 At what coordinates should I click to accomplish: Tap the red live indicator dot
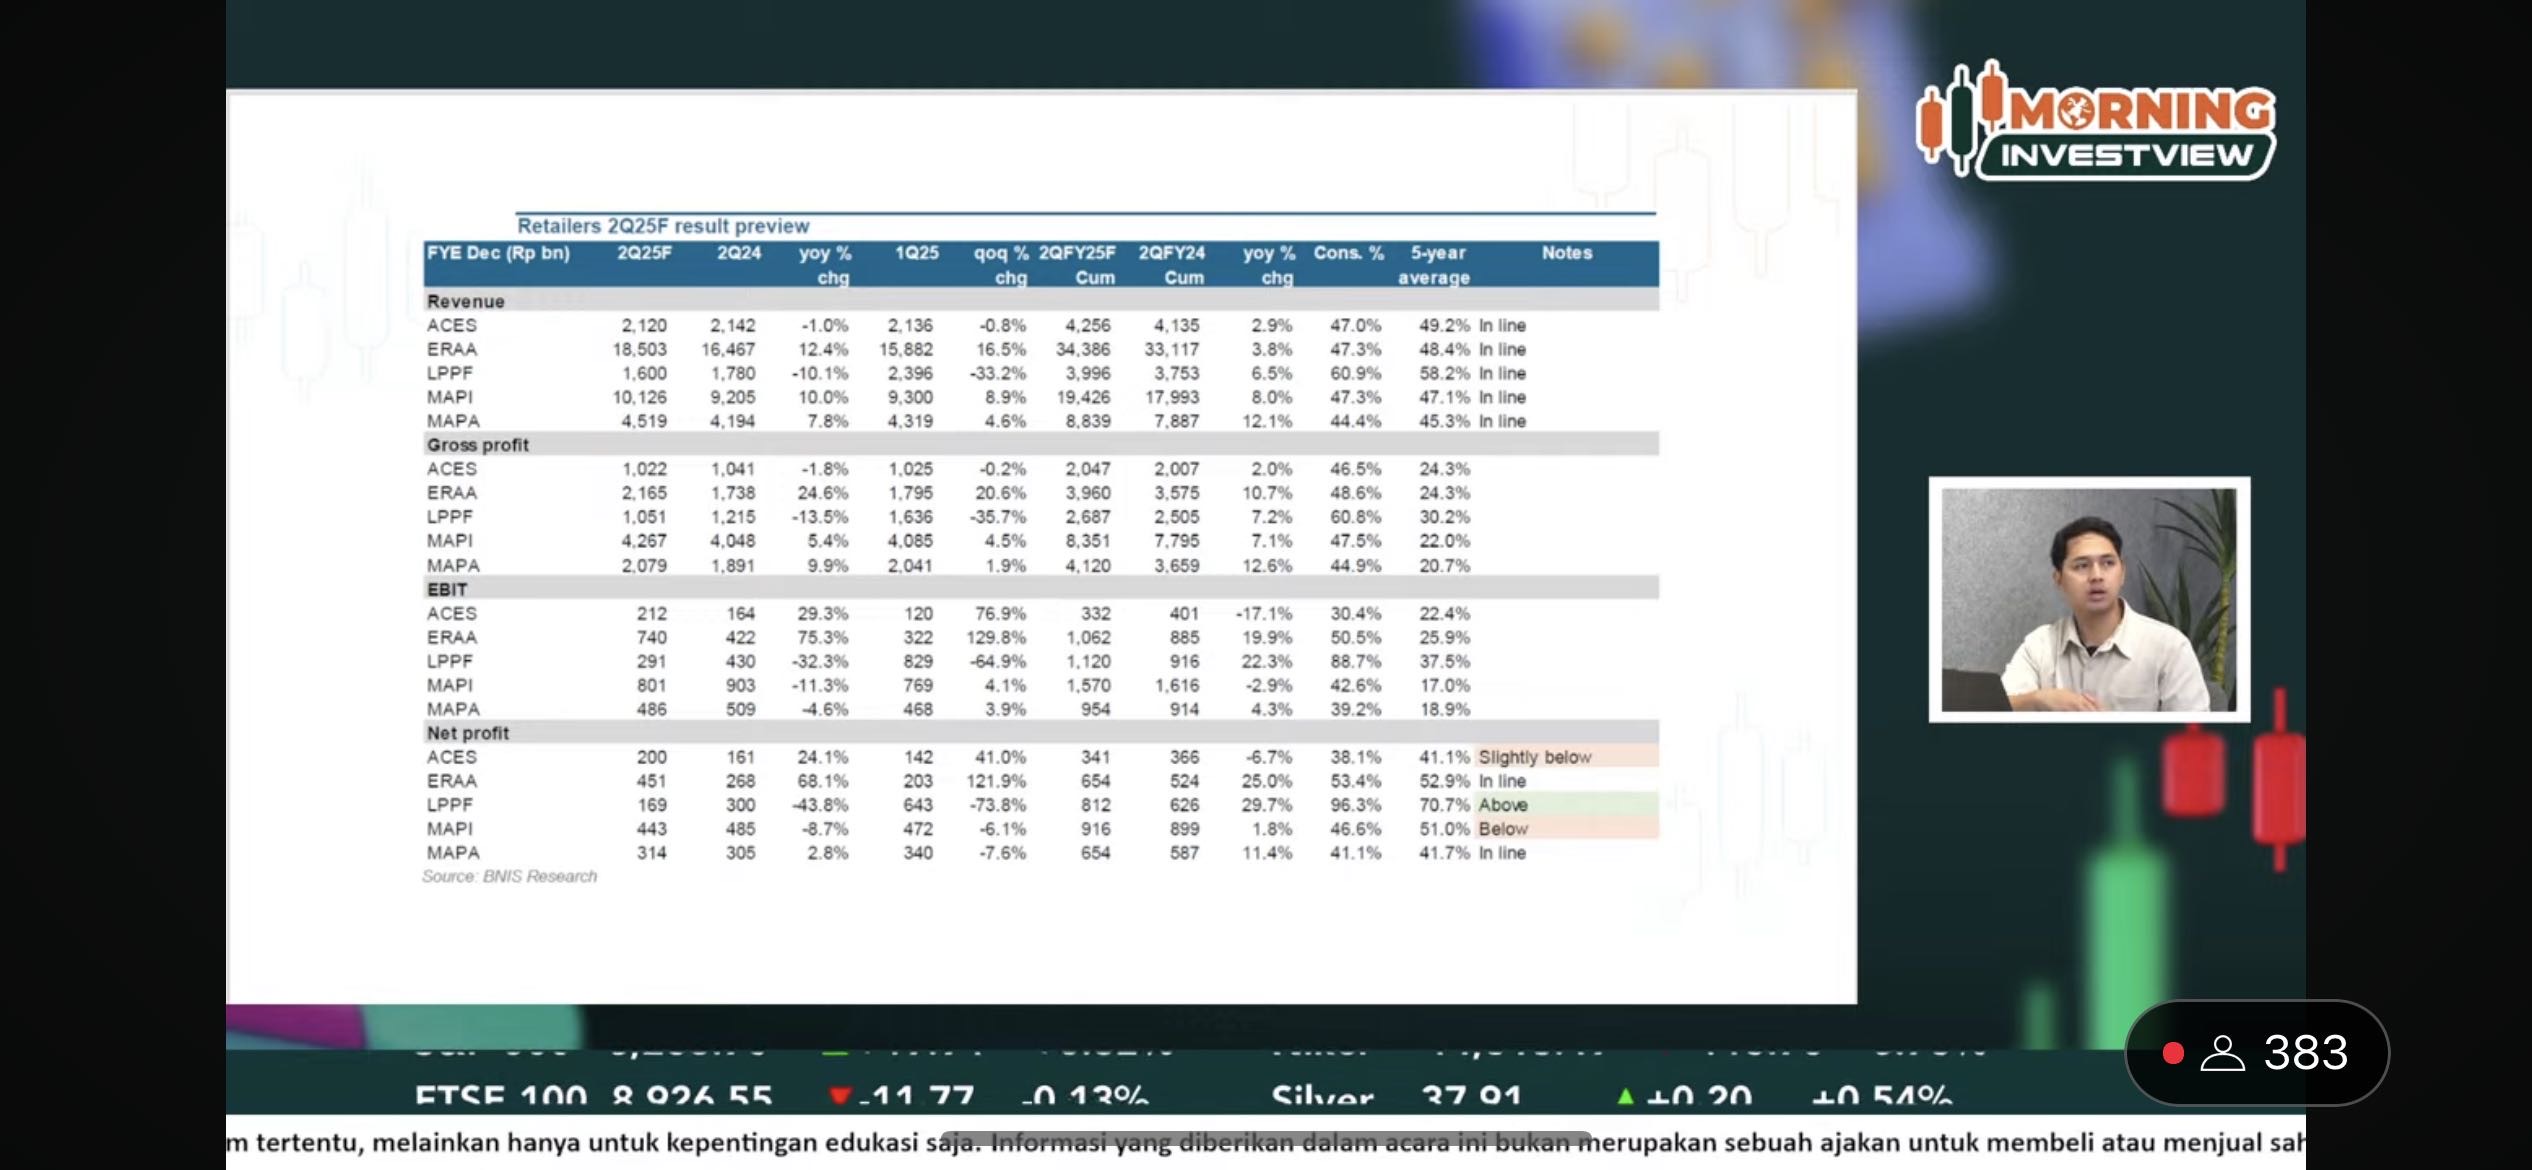pos(2172,1053)
